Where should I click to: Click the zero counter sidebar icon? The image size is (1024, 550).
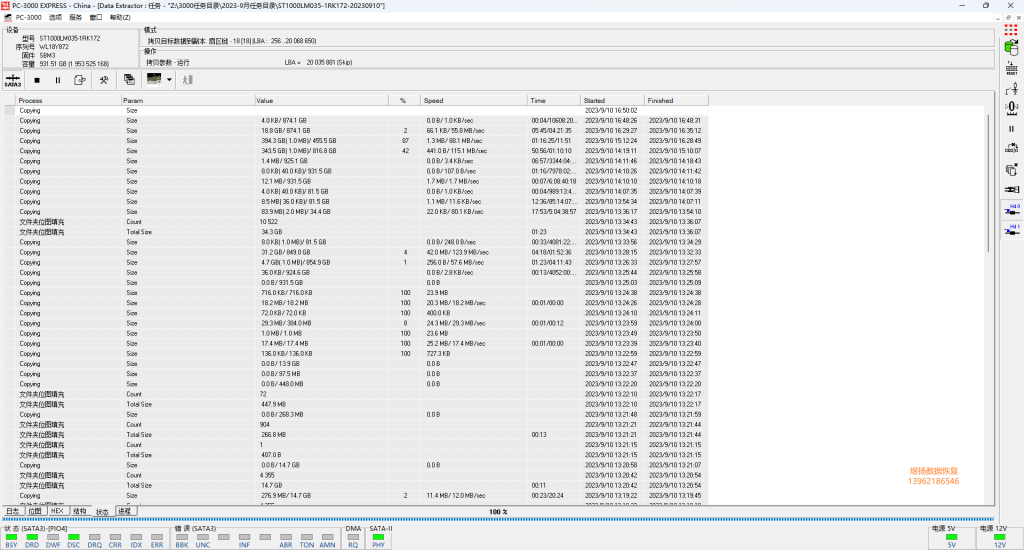pos(1012,108)
